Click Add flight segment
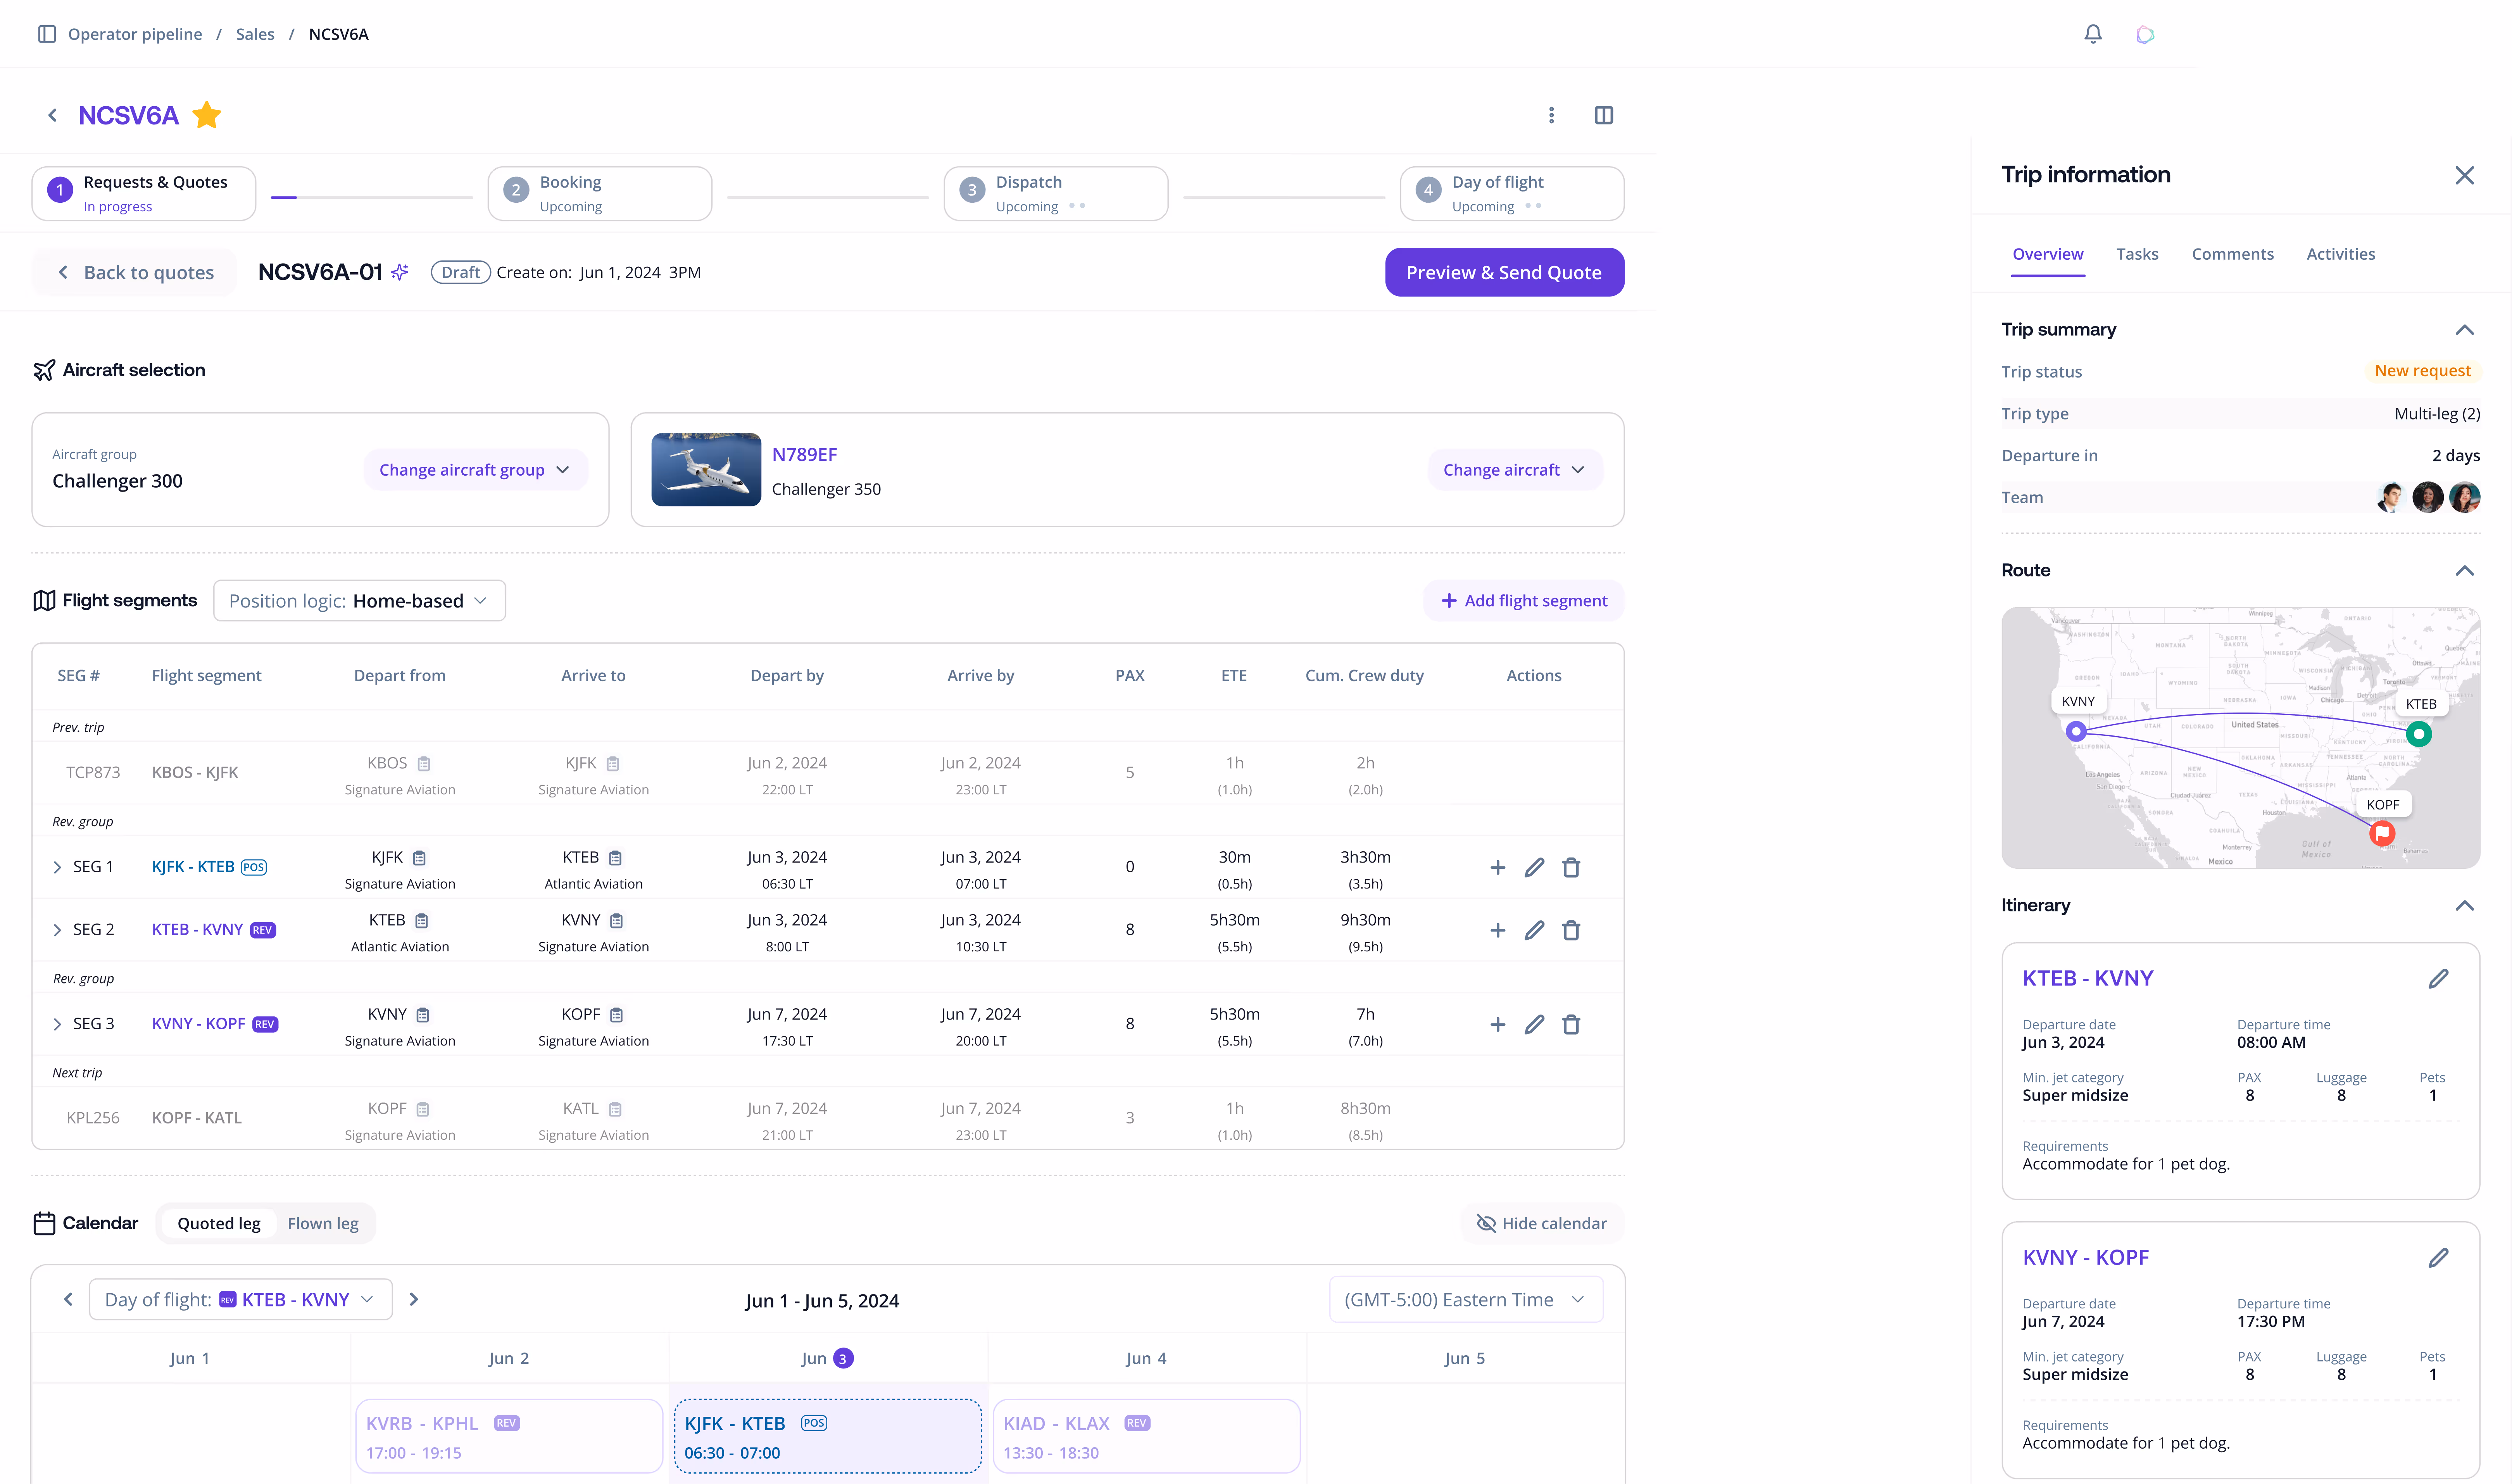Viewport: 2512px width, 1484px height. tap(1524, 601)
